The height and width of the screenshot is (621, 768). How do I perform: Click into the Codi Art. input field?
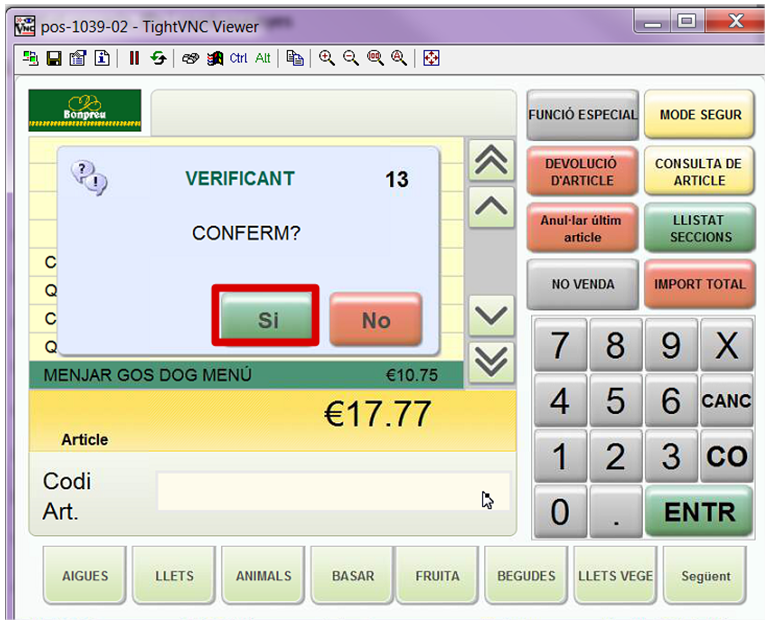(332, 492)
